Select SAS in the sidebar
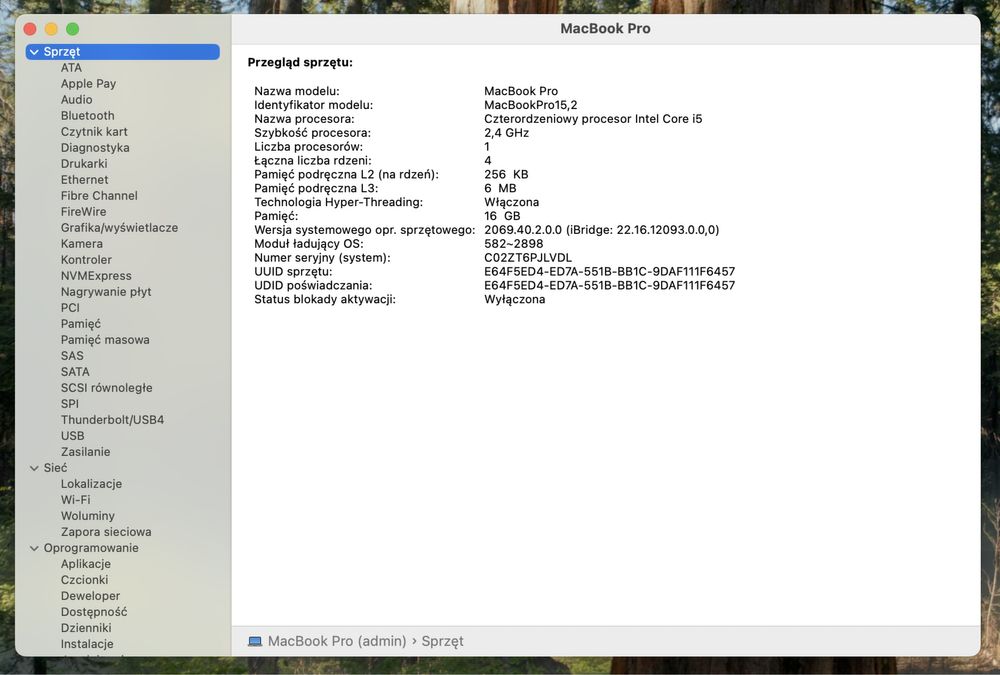Viewport: 1000px width, 675px height. [72, 356]
